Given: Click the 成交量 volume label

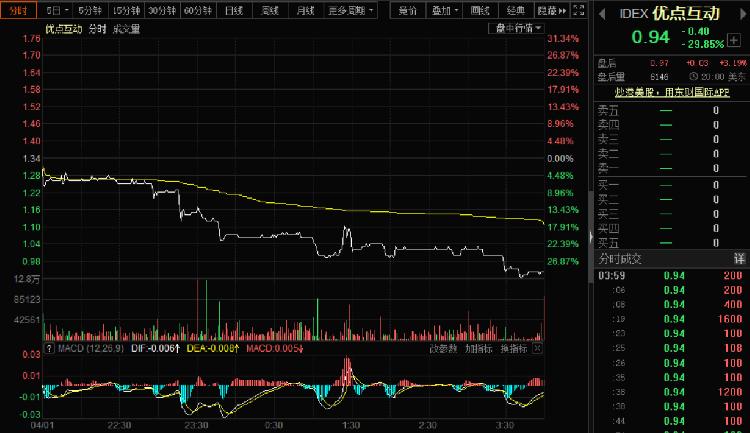Looking at the screenshot, I should tap(127, 29).
